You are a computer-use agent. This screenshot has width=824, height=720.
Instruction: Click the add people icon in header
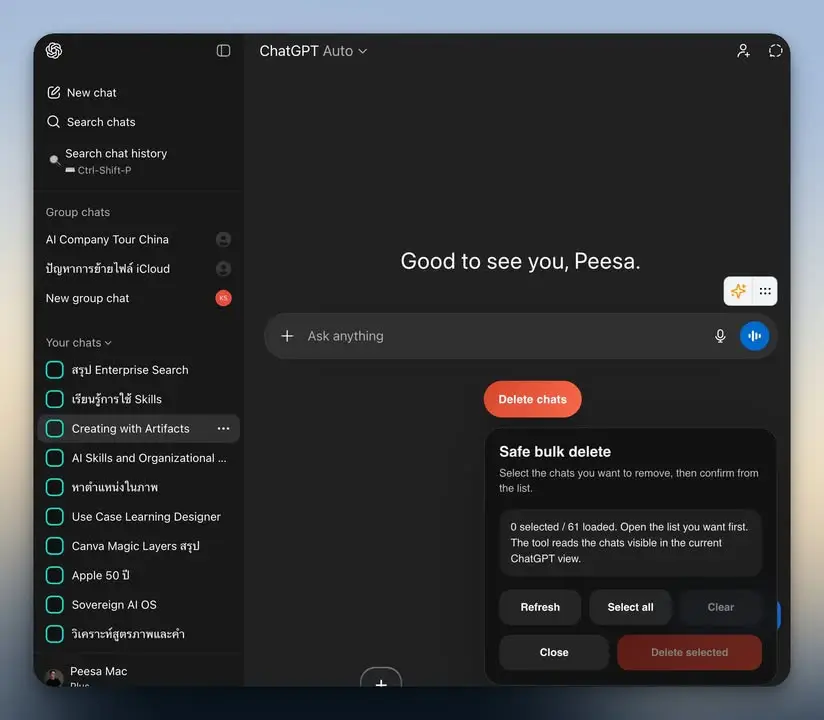click(x=743, y=50)
